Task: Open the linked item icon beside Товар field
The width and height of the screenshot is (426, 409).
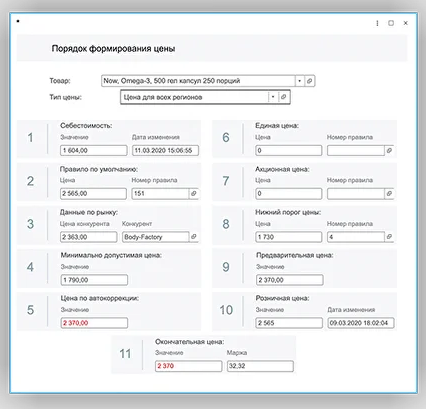Action: [x=310, y=81]
